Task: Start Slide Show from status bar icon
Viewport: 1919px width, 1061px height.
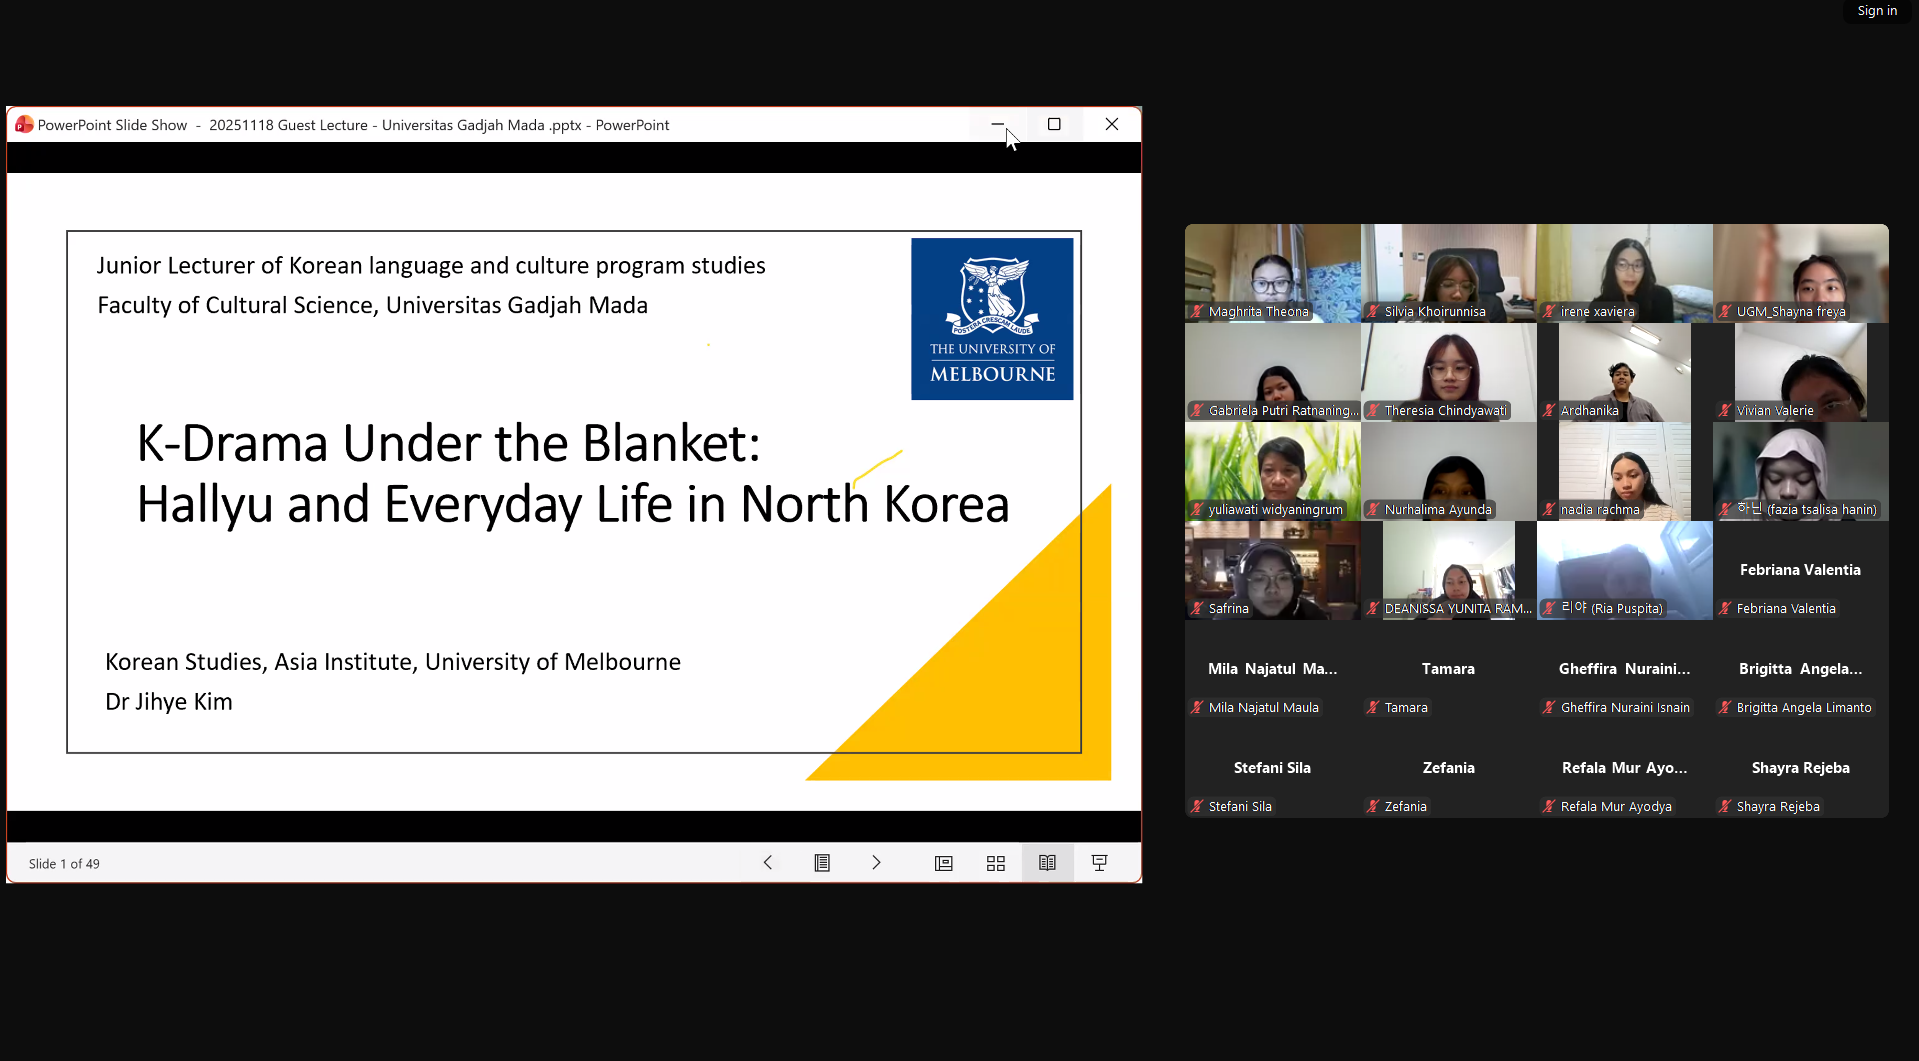Action: [1099, 863]
